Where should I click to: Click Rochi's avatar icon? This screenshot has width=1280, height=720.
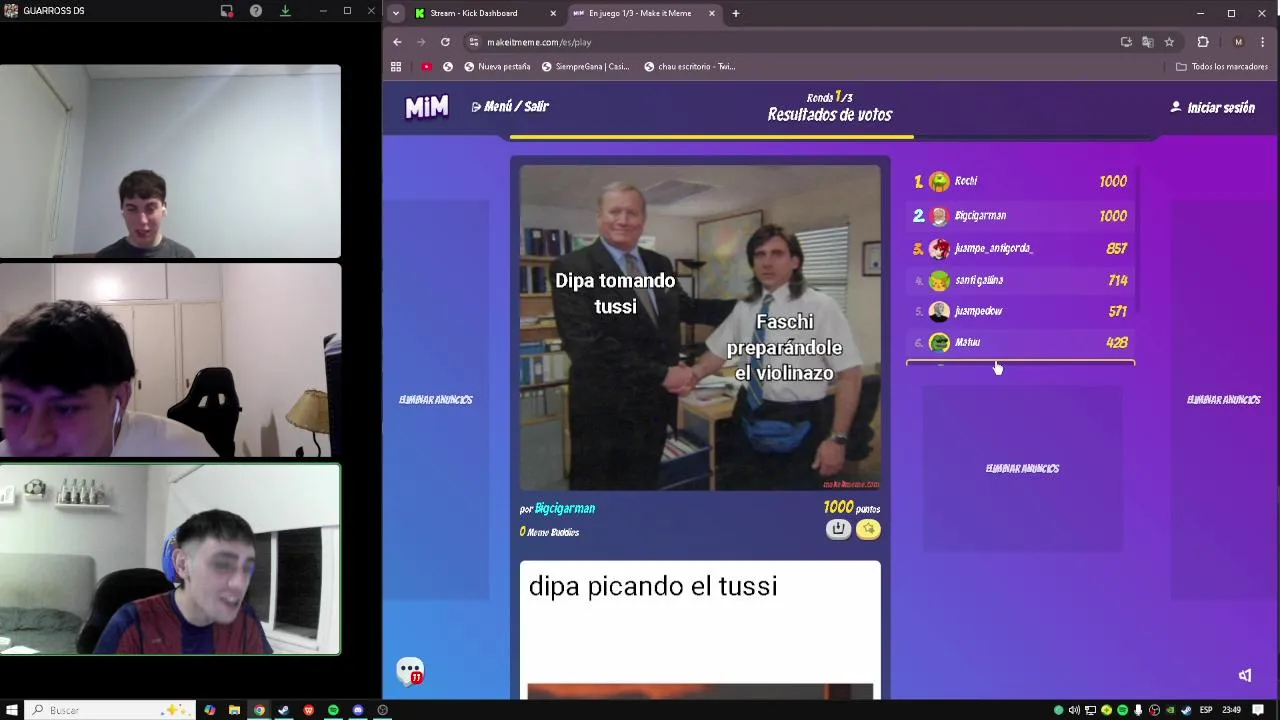(x=939, y=181)
